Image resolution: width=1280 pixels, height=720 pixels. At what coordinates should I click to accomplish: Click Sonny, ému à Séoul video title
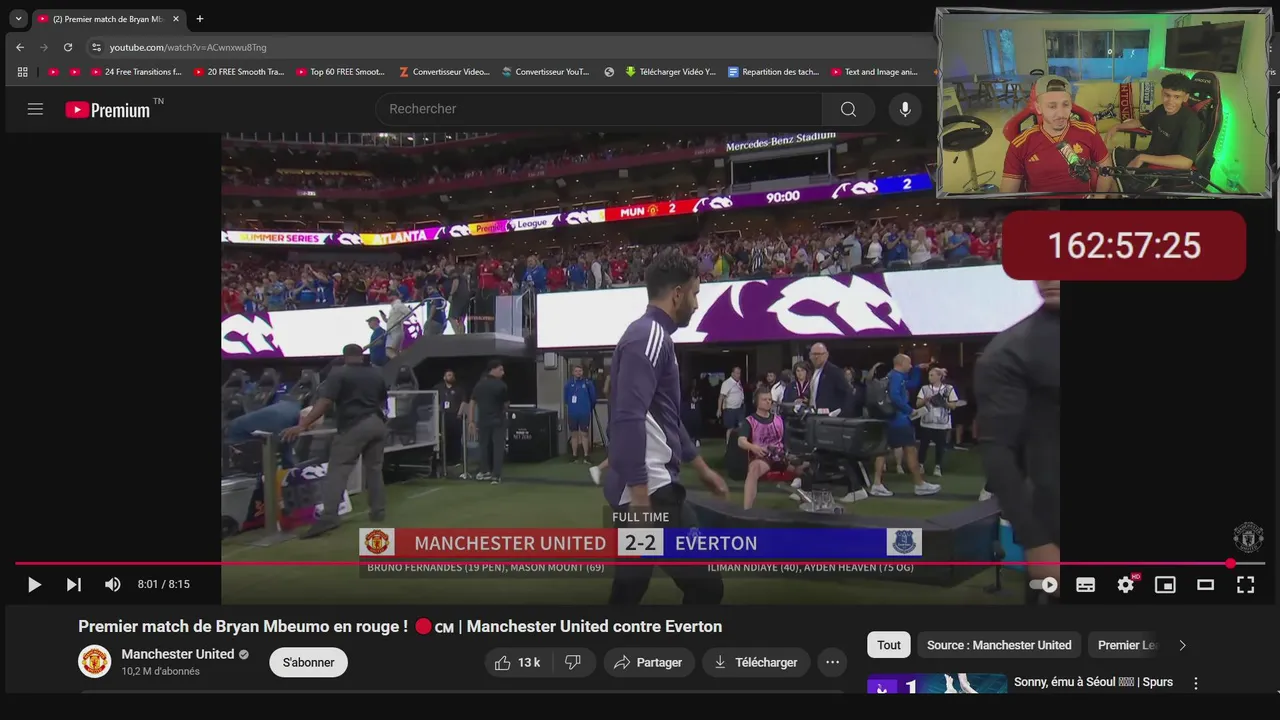click(1093, 682)
